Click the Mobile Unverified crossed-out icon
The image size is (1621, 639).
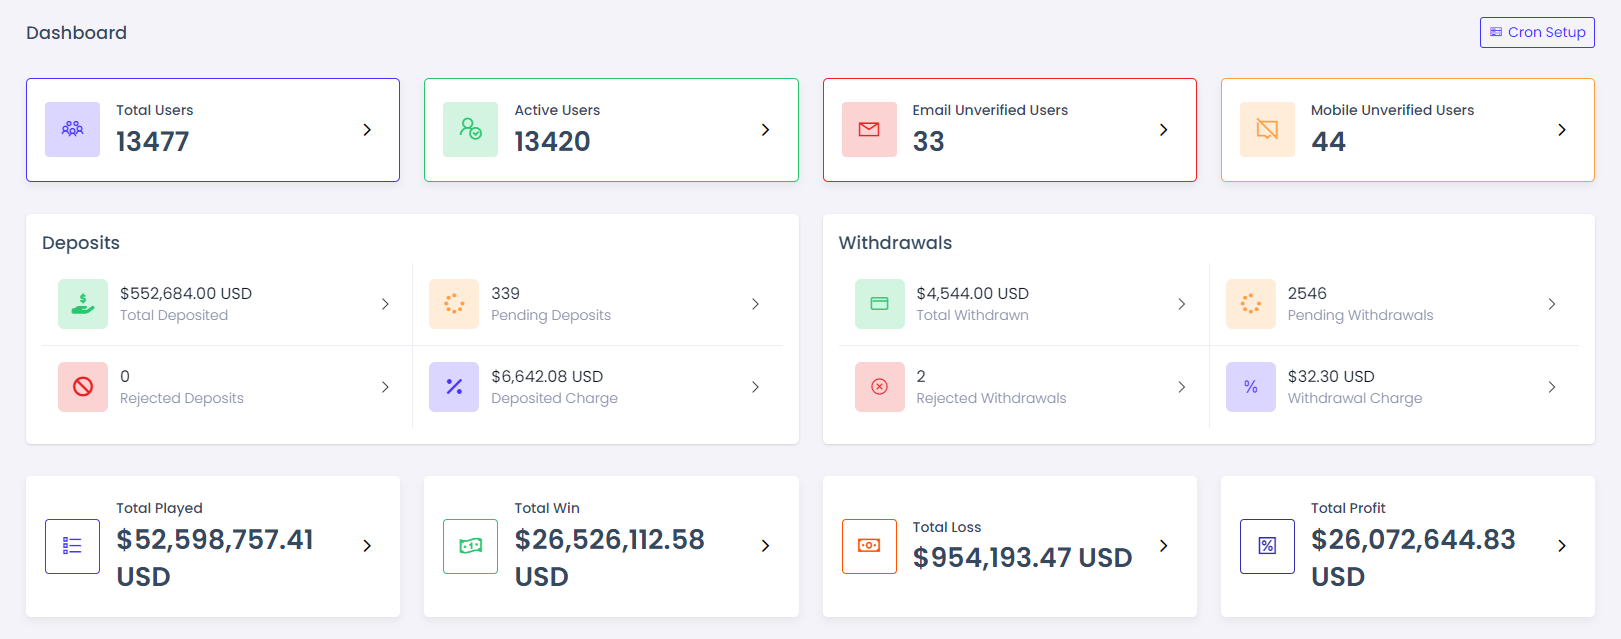coord(1267,130)
